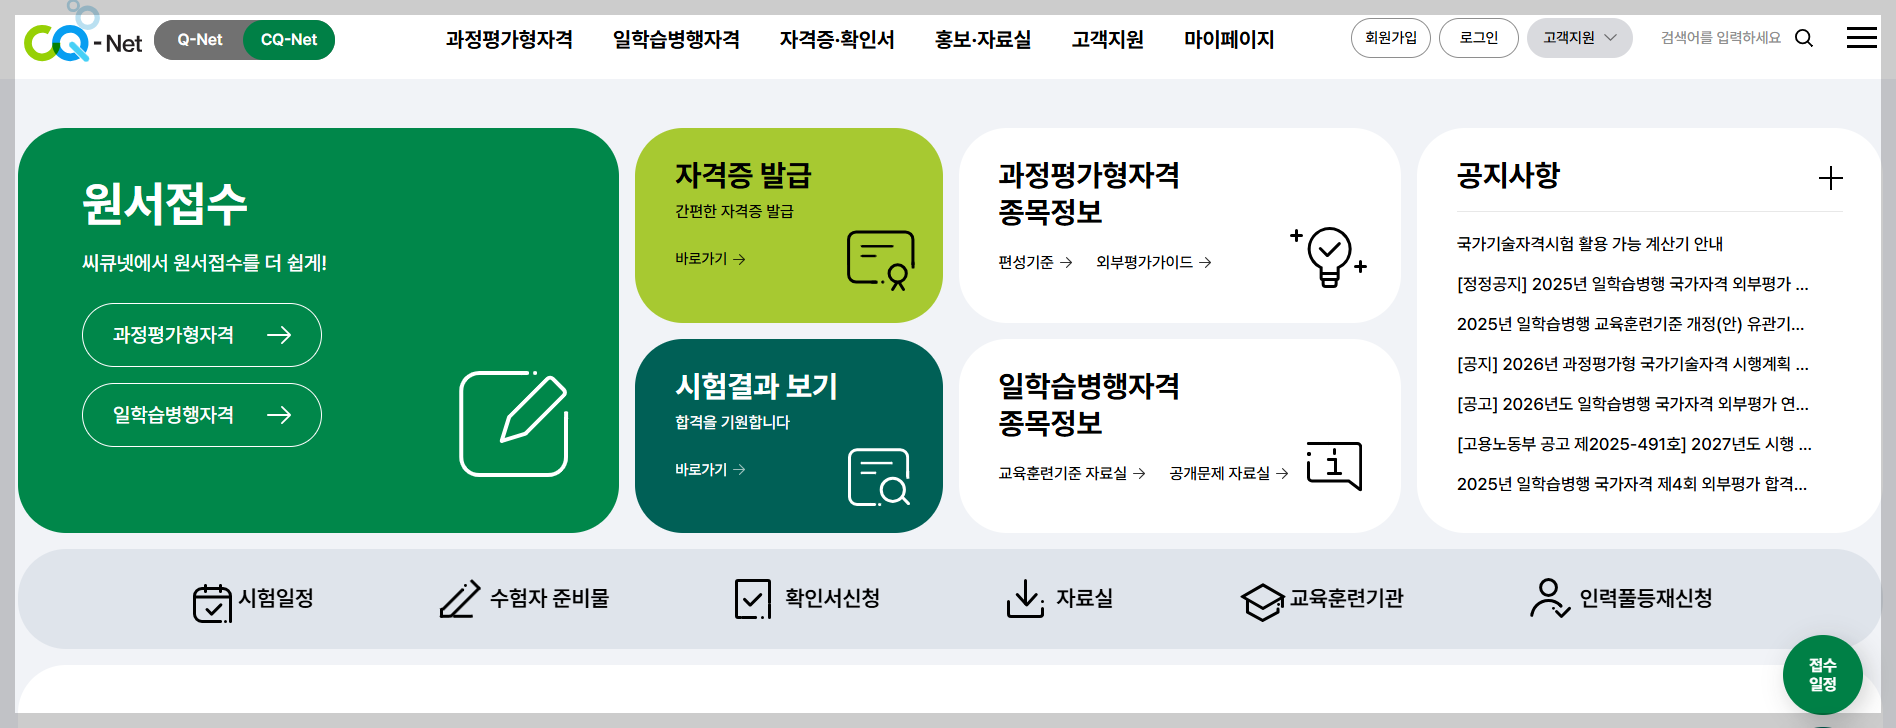This screenshot has height=728, width=1896.
Task: Open the 편성기준 link
Action: coord(1035,262)
